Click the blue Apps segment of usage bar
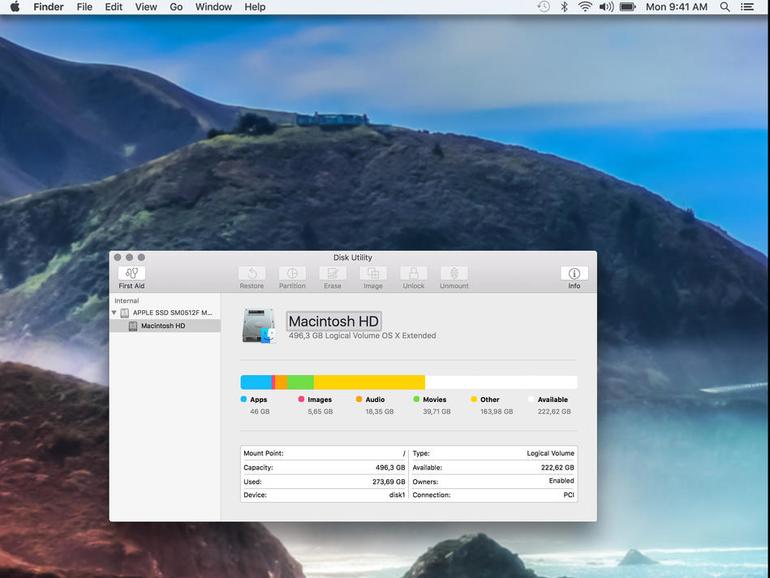Image resolution: width=770 pixels, height=578 pixels. 256,382
